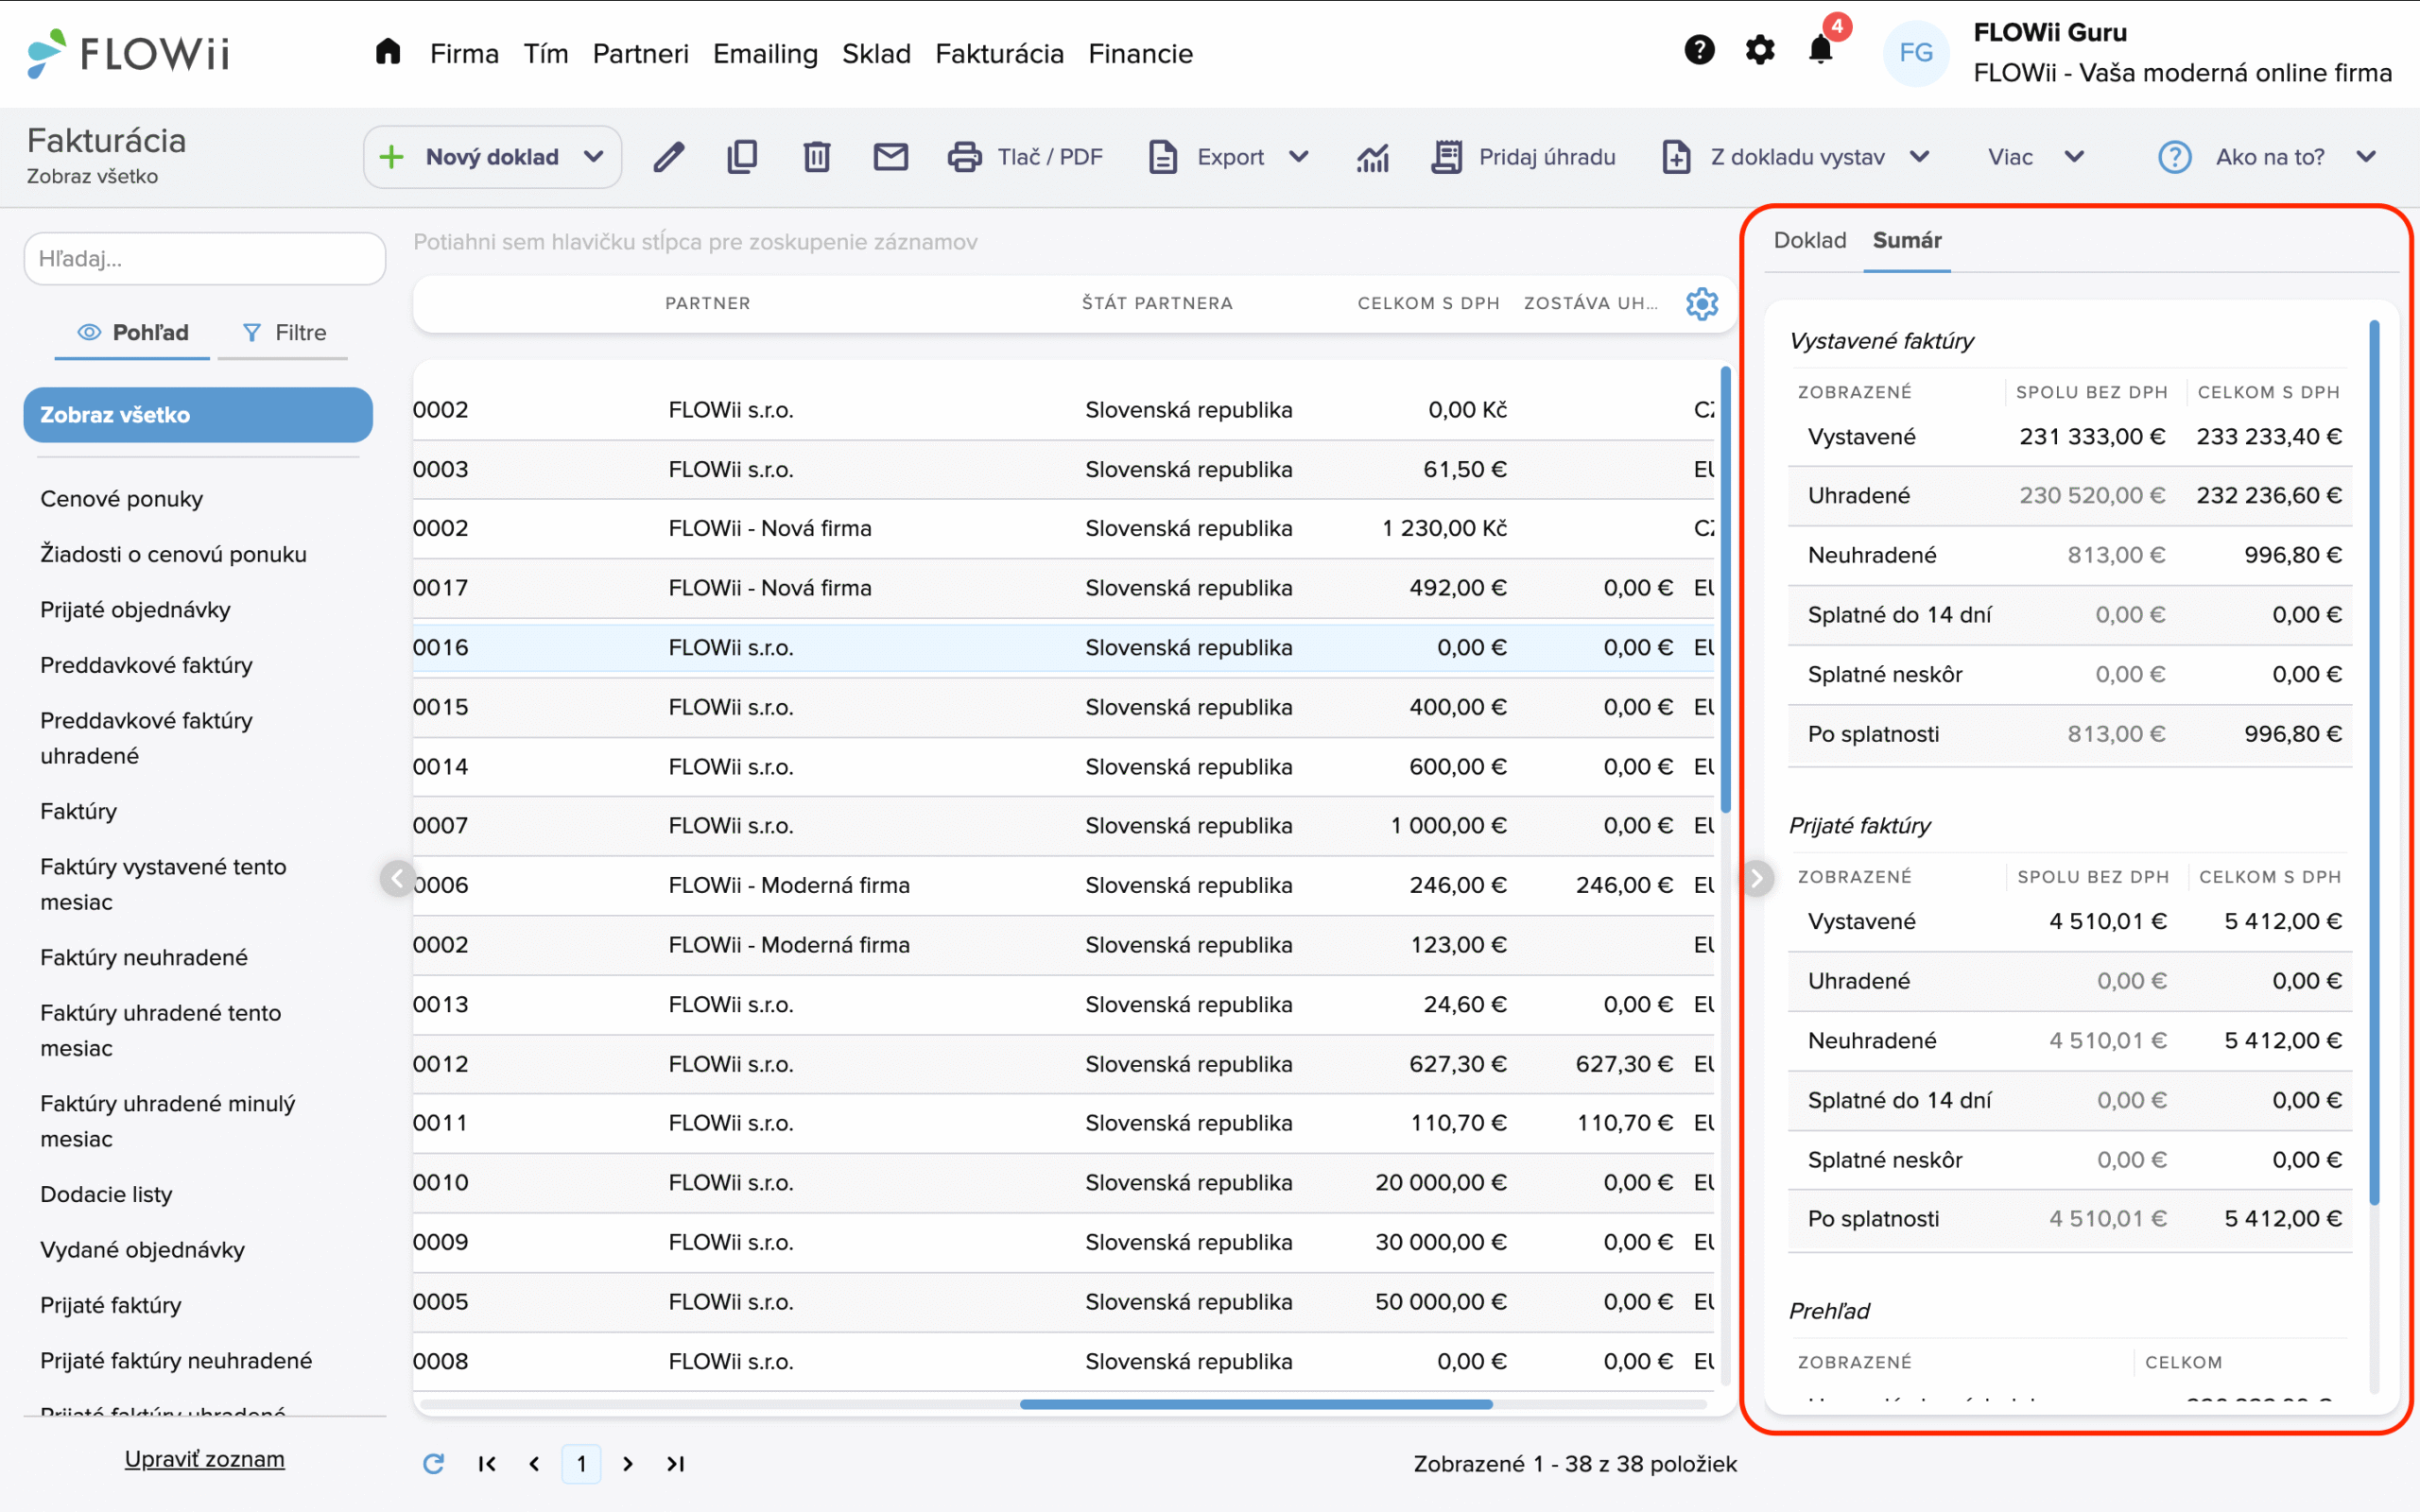Click the horizontal table scrollbar
The width and height of the screenshot is (2420, 1512).
coord(1255,1404)
